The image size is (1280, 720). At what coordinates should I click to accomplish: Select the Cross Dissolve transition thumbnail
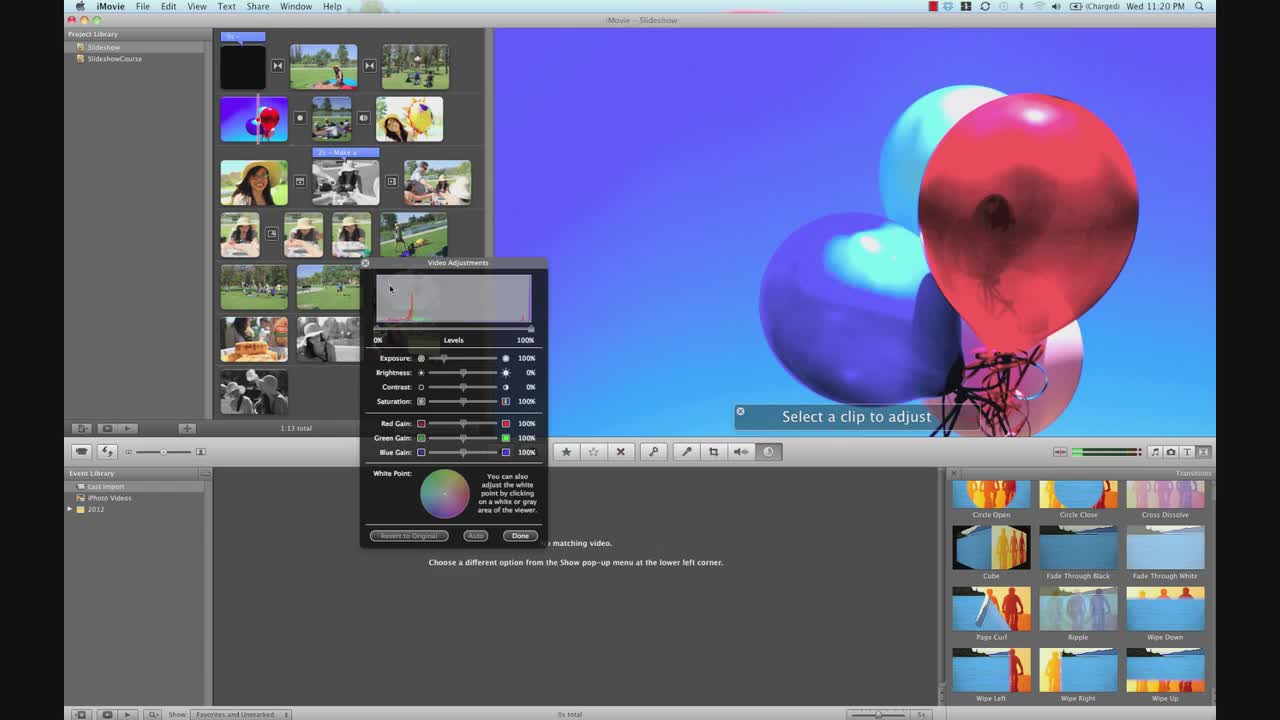1165,494
